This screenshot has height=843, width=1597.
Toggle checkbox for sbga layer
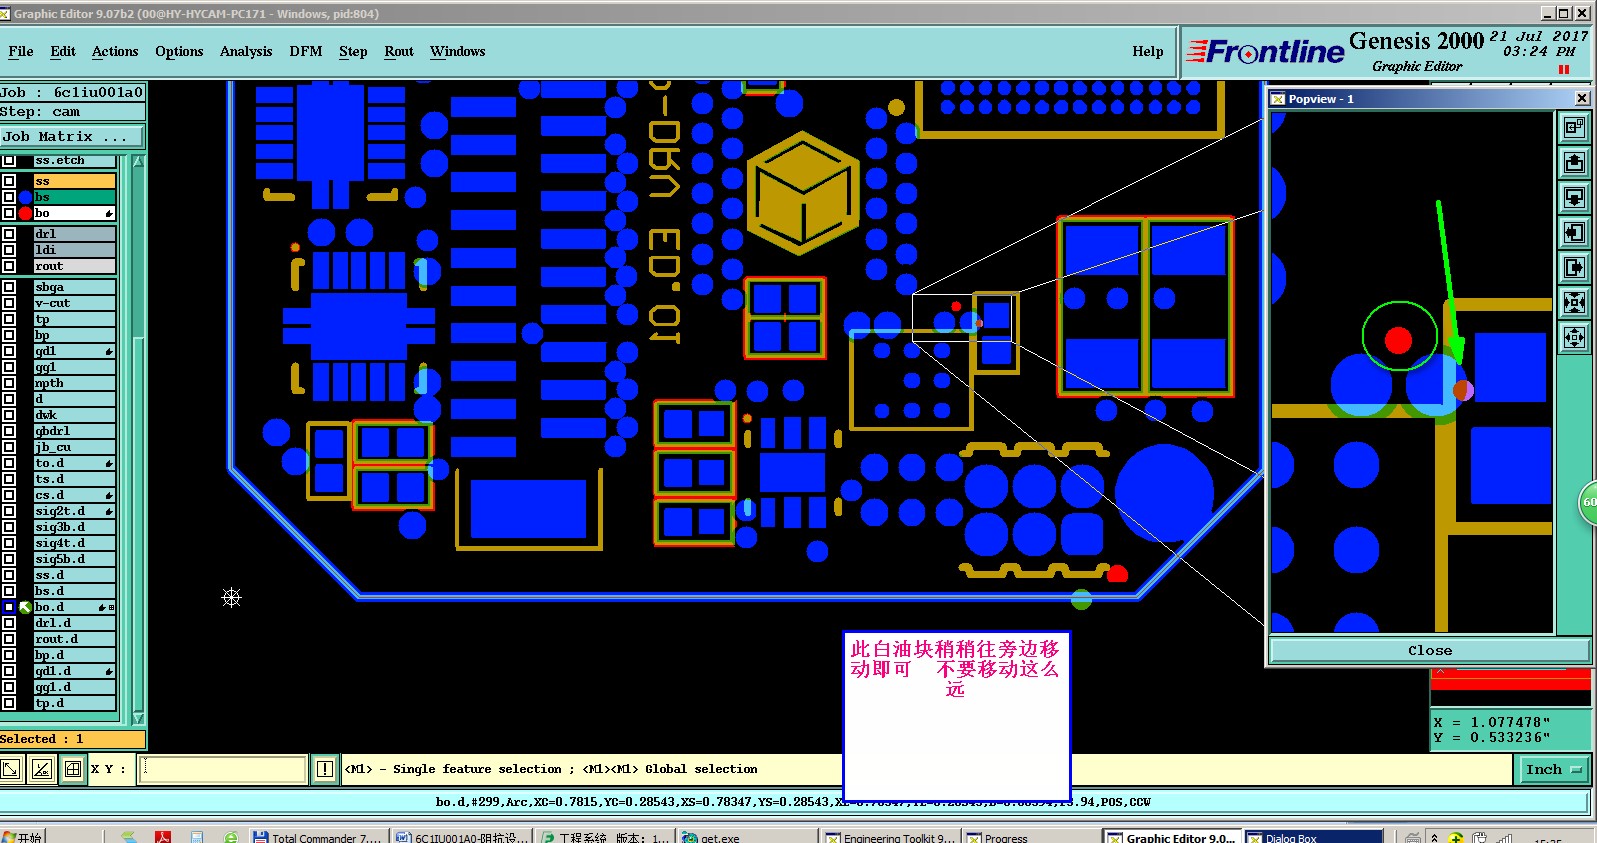point(9,287)
